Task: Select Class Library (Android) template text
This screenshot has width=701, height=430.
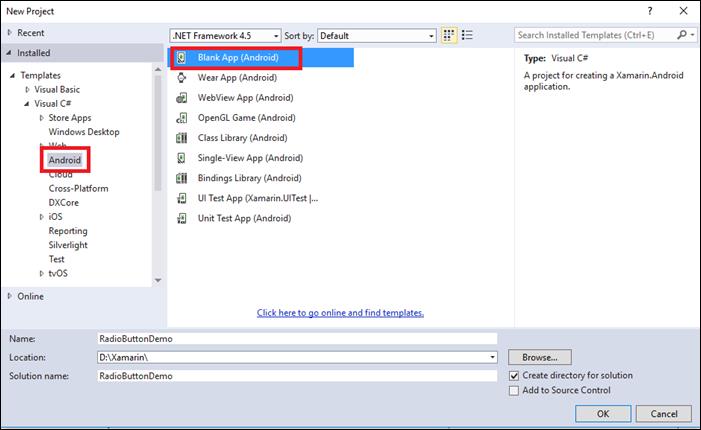Action: tap(242, 138)
